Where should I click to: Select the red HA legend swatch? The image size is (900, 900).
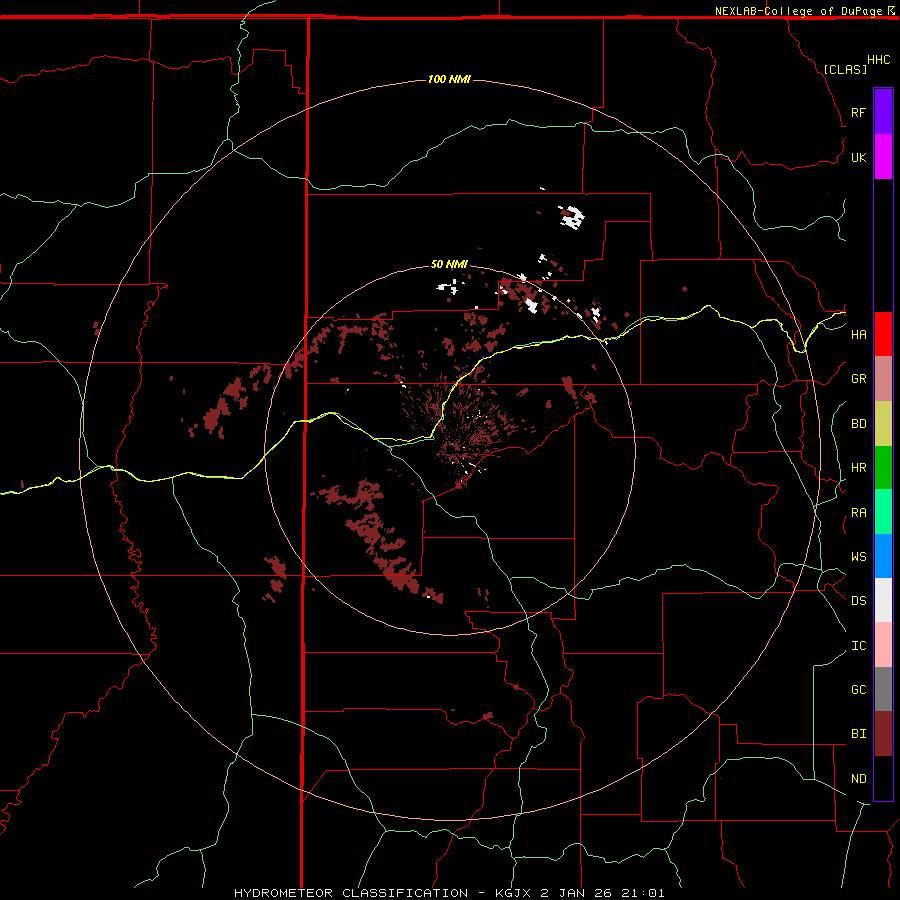[x=883, y=334]
